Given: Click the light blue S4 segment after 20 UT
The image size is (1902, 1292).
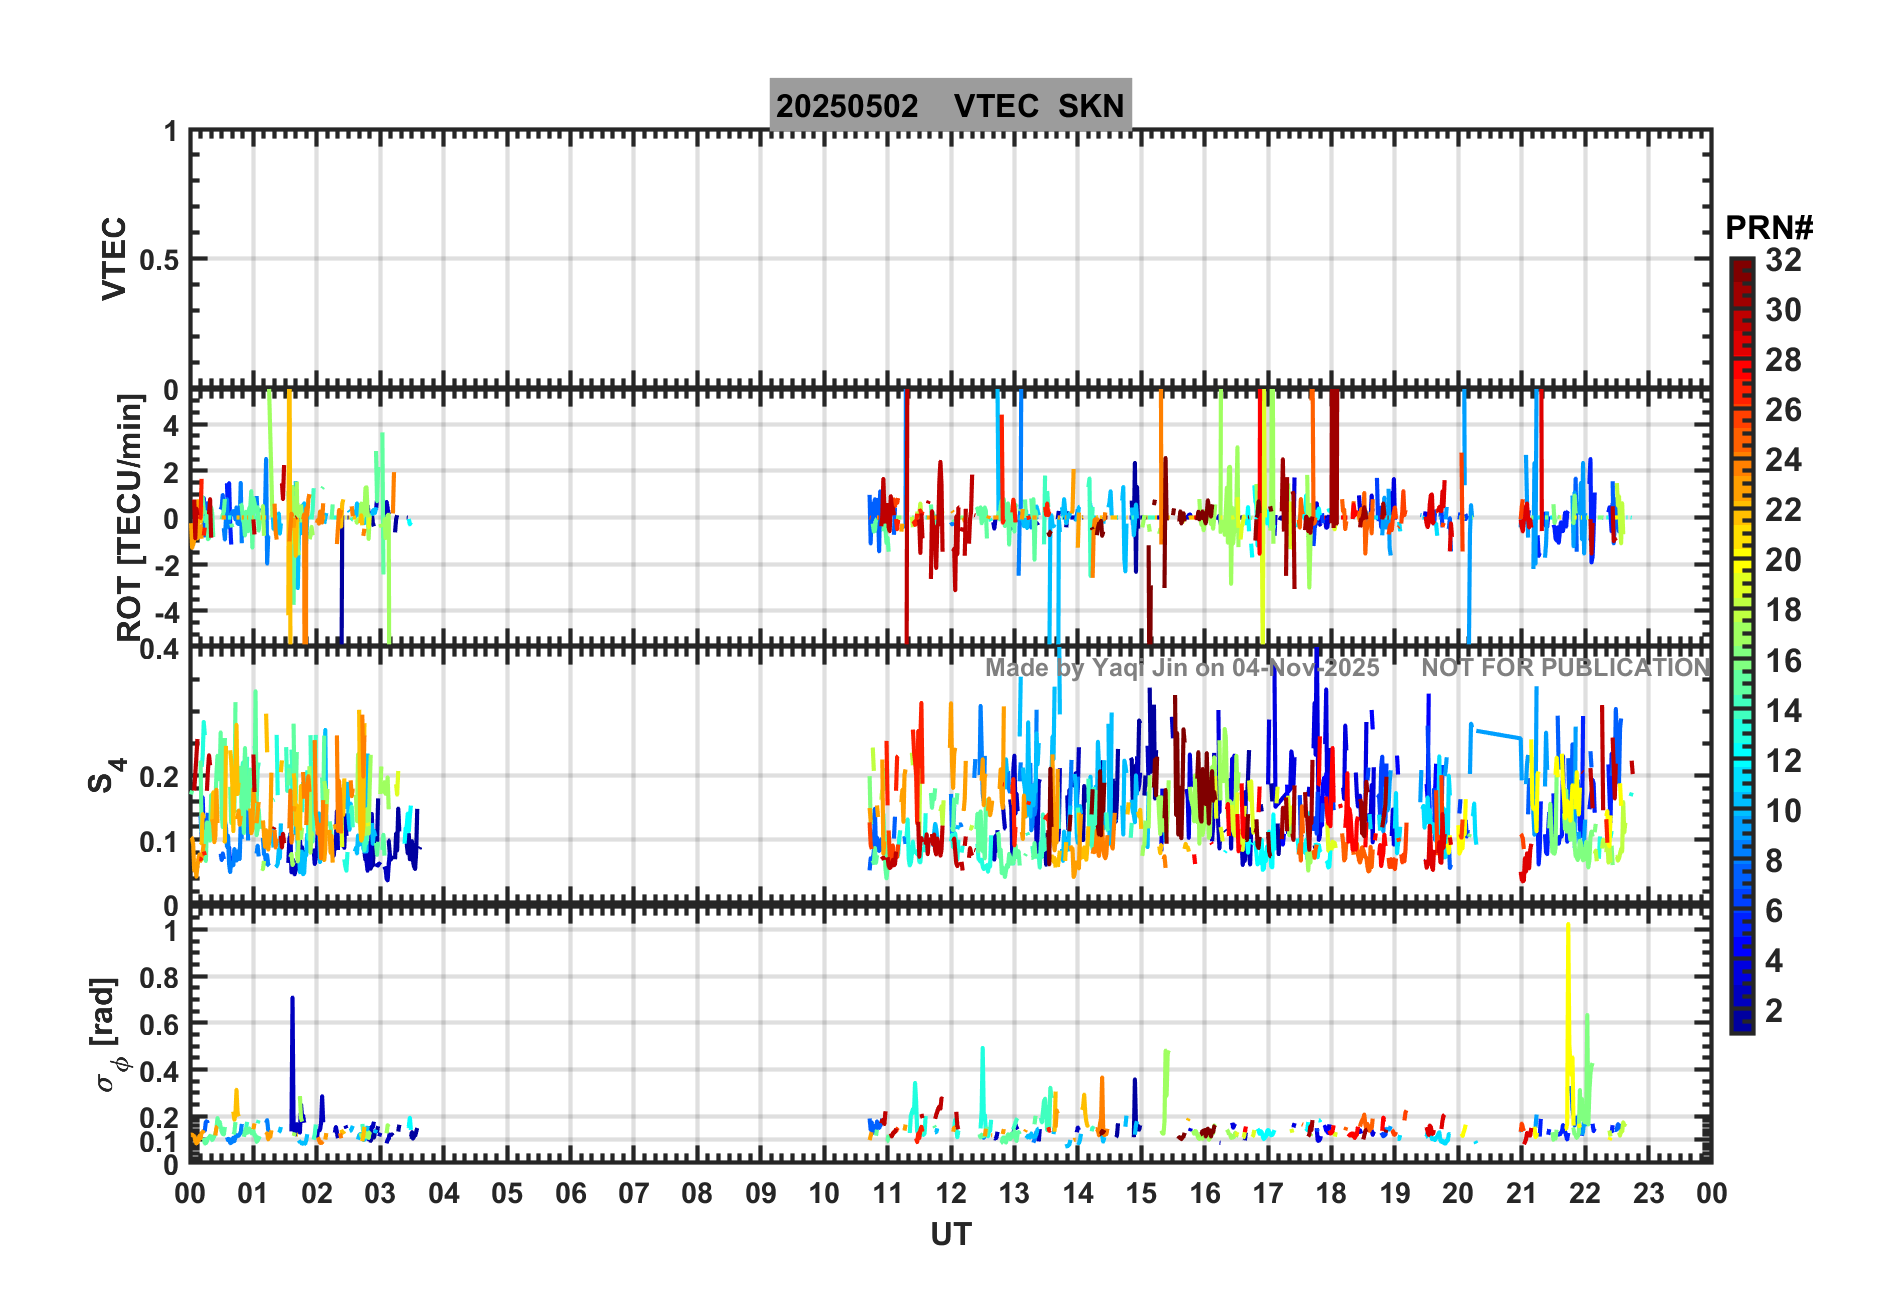Looking at the screenshot, I should (1496, 734).
